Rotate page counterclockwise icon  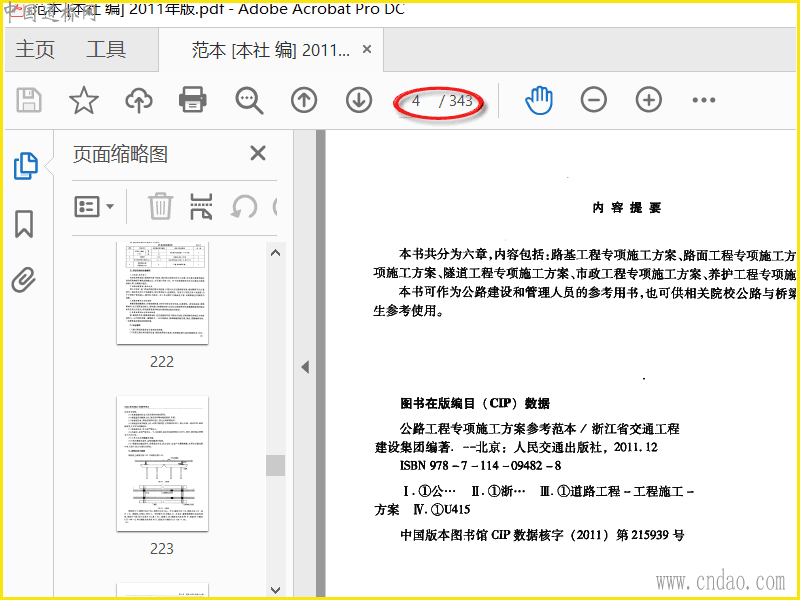(244, 207)
